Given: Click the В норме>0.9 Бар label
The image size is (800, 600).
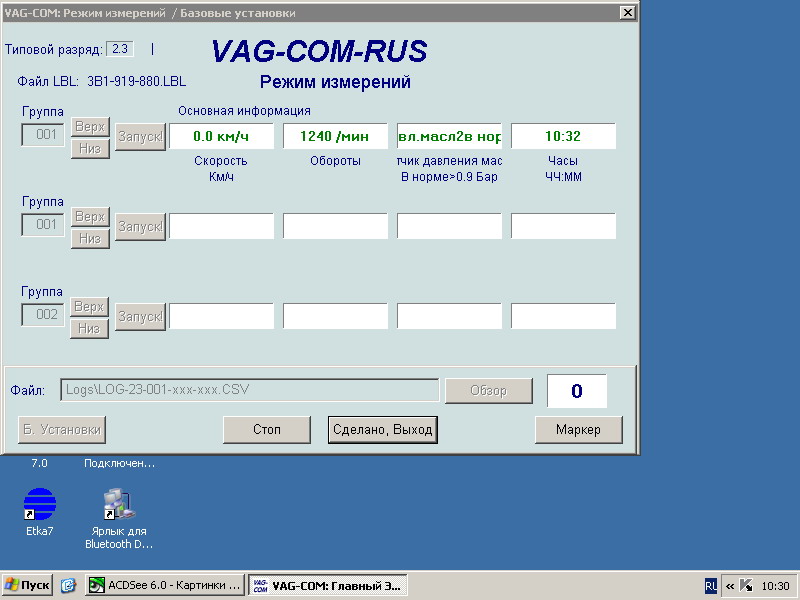Looking at the screenshot, I should click(x=449, y=177).
